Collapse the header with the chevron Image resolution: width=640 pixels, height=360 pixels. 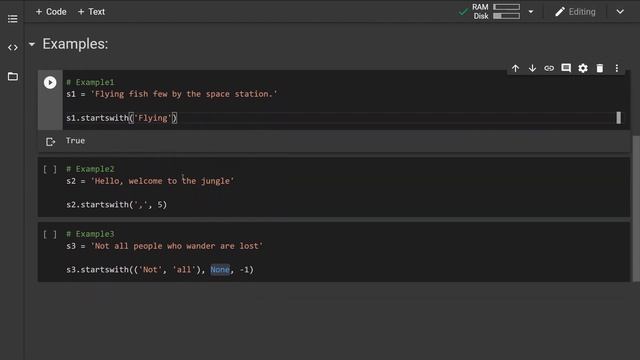[620, 12]
